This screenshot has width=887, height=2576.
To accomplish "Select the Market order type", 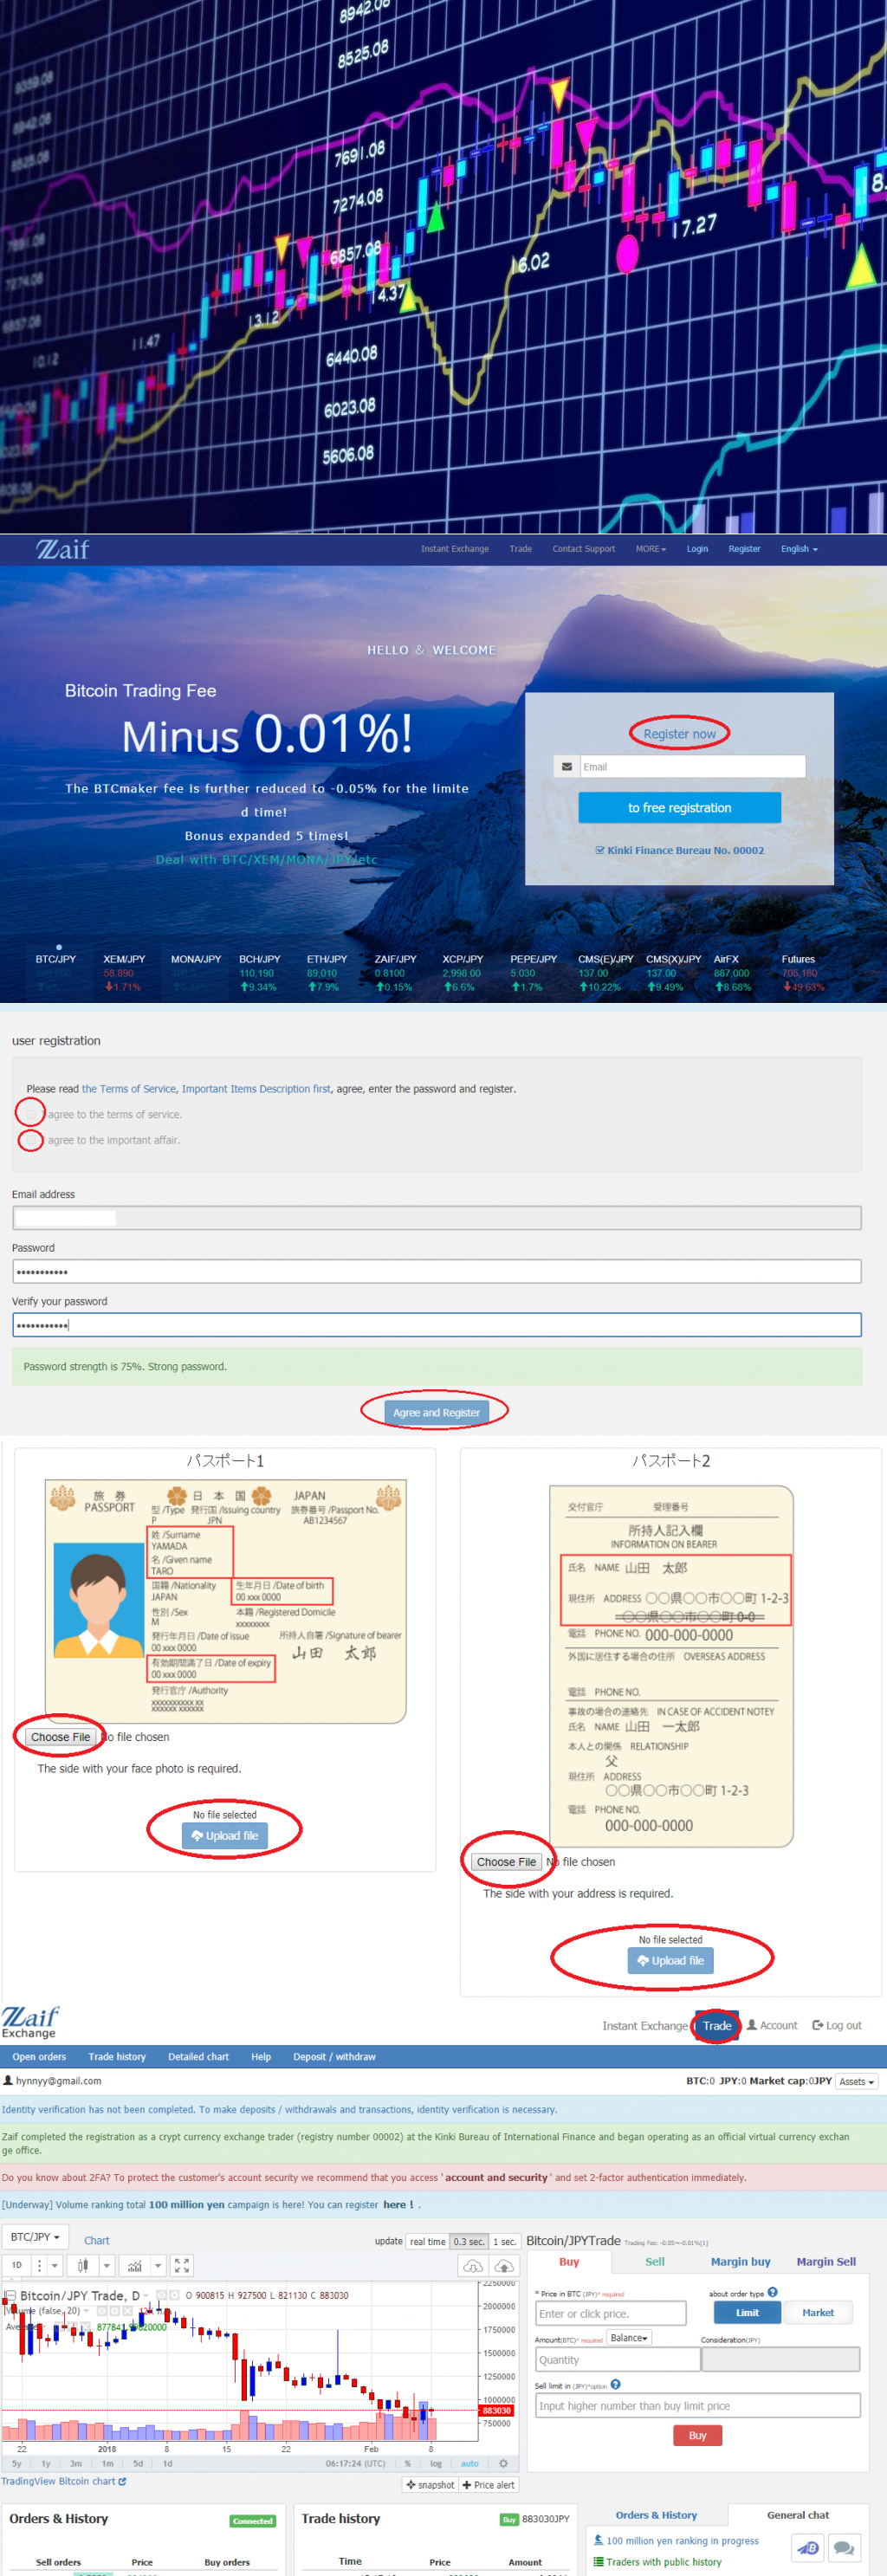I will point(817,2312).
